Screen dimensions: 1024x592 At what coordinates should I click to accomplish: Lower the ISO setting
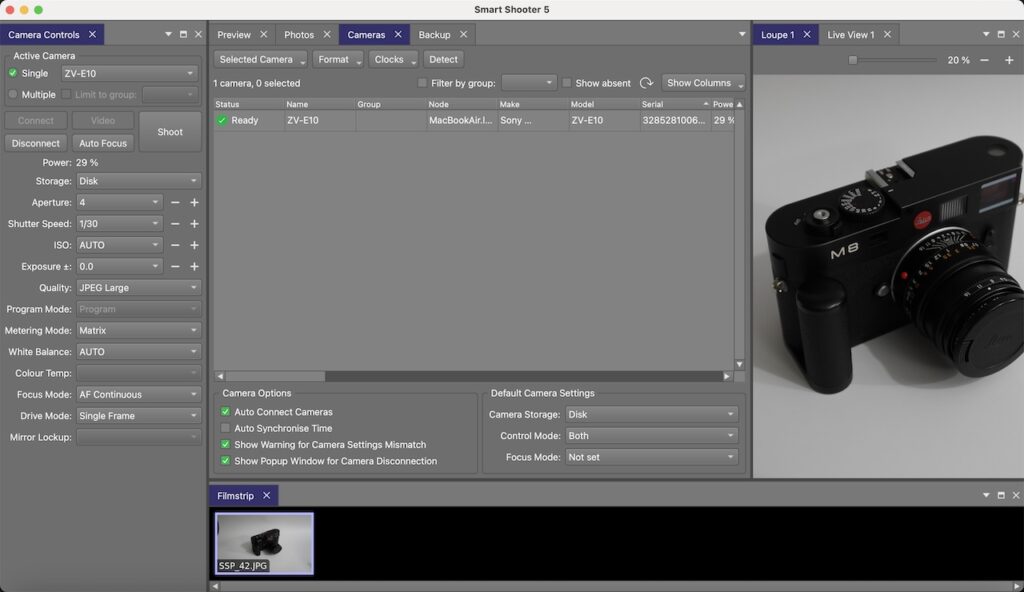tap(175, 245)
